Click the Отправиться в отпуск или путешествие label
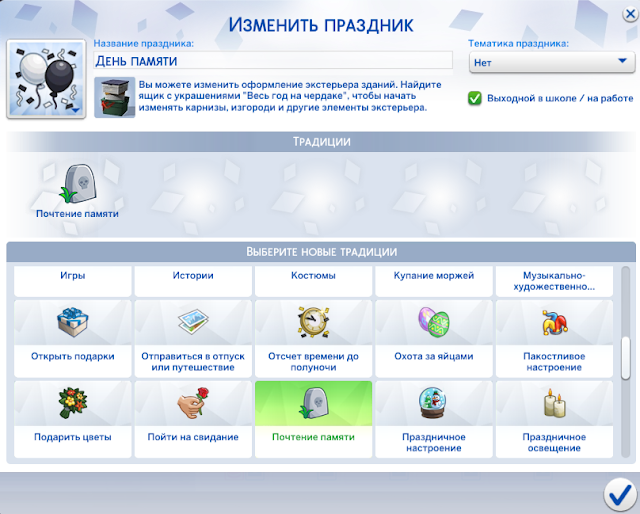Viewport: 640px width, 514px height. tap(193, 362)
